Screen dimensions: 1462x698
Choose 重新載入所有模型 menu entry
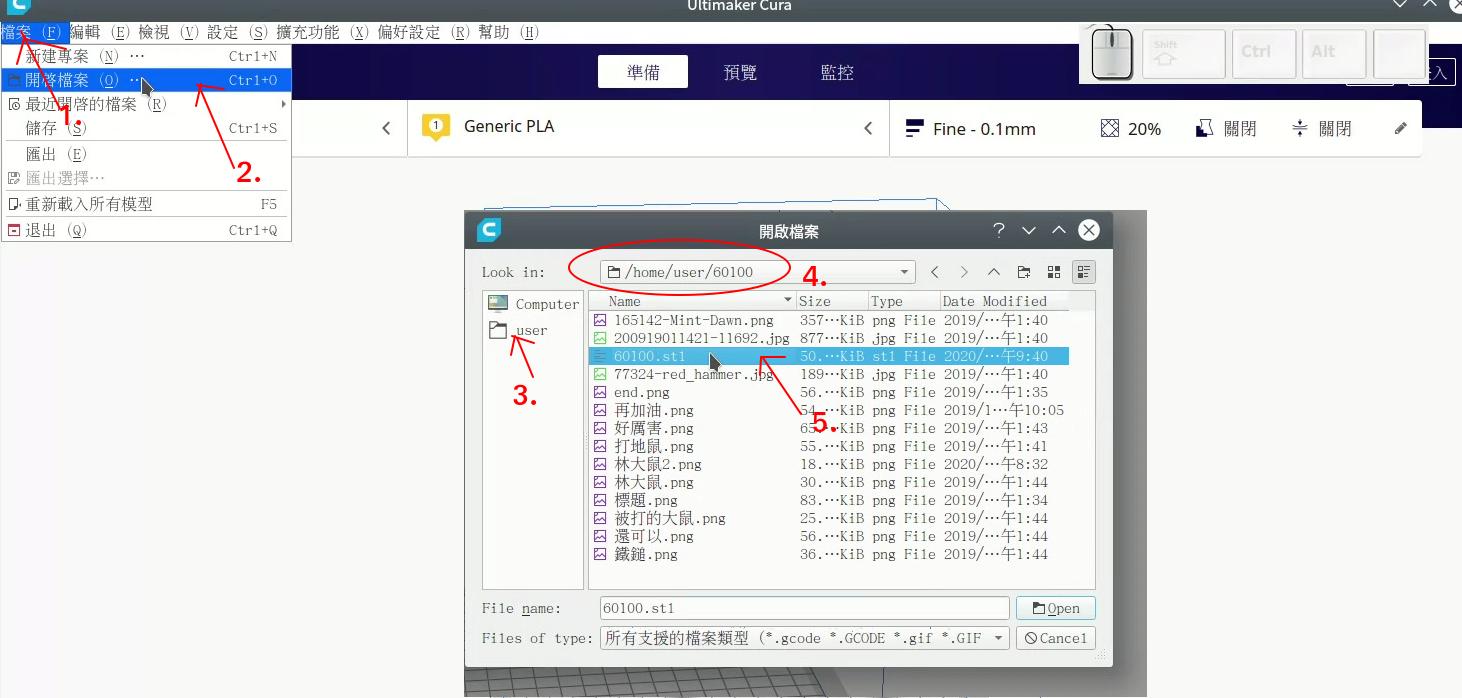click(x=146, y=204)
